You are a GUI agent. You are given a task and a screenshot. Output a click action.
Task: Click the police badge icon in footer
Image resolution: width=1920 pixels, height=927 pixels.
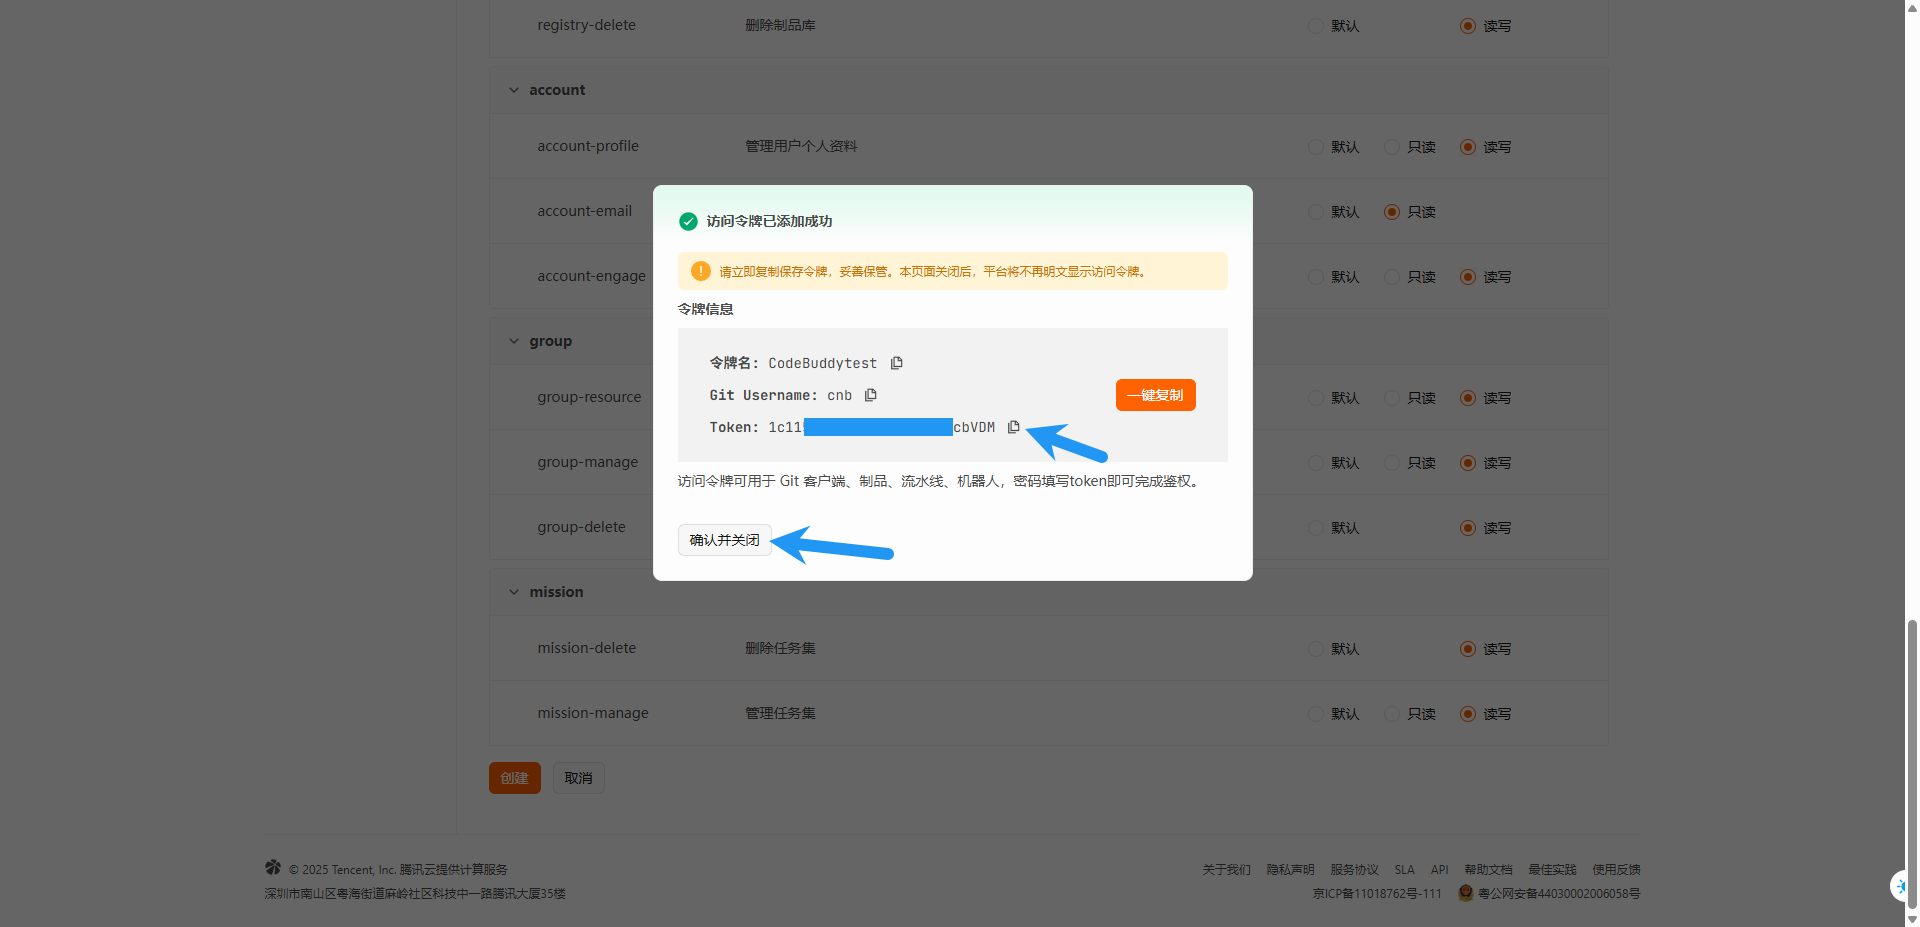[1465, 893]
